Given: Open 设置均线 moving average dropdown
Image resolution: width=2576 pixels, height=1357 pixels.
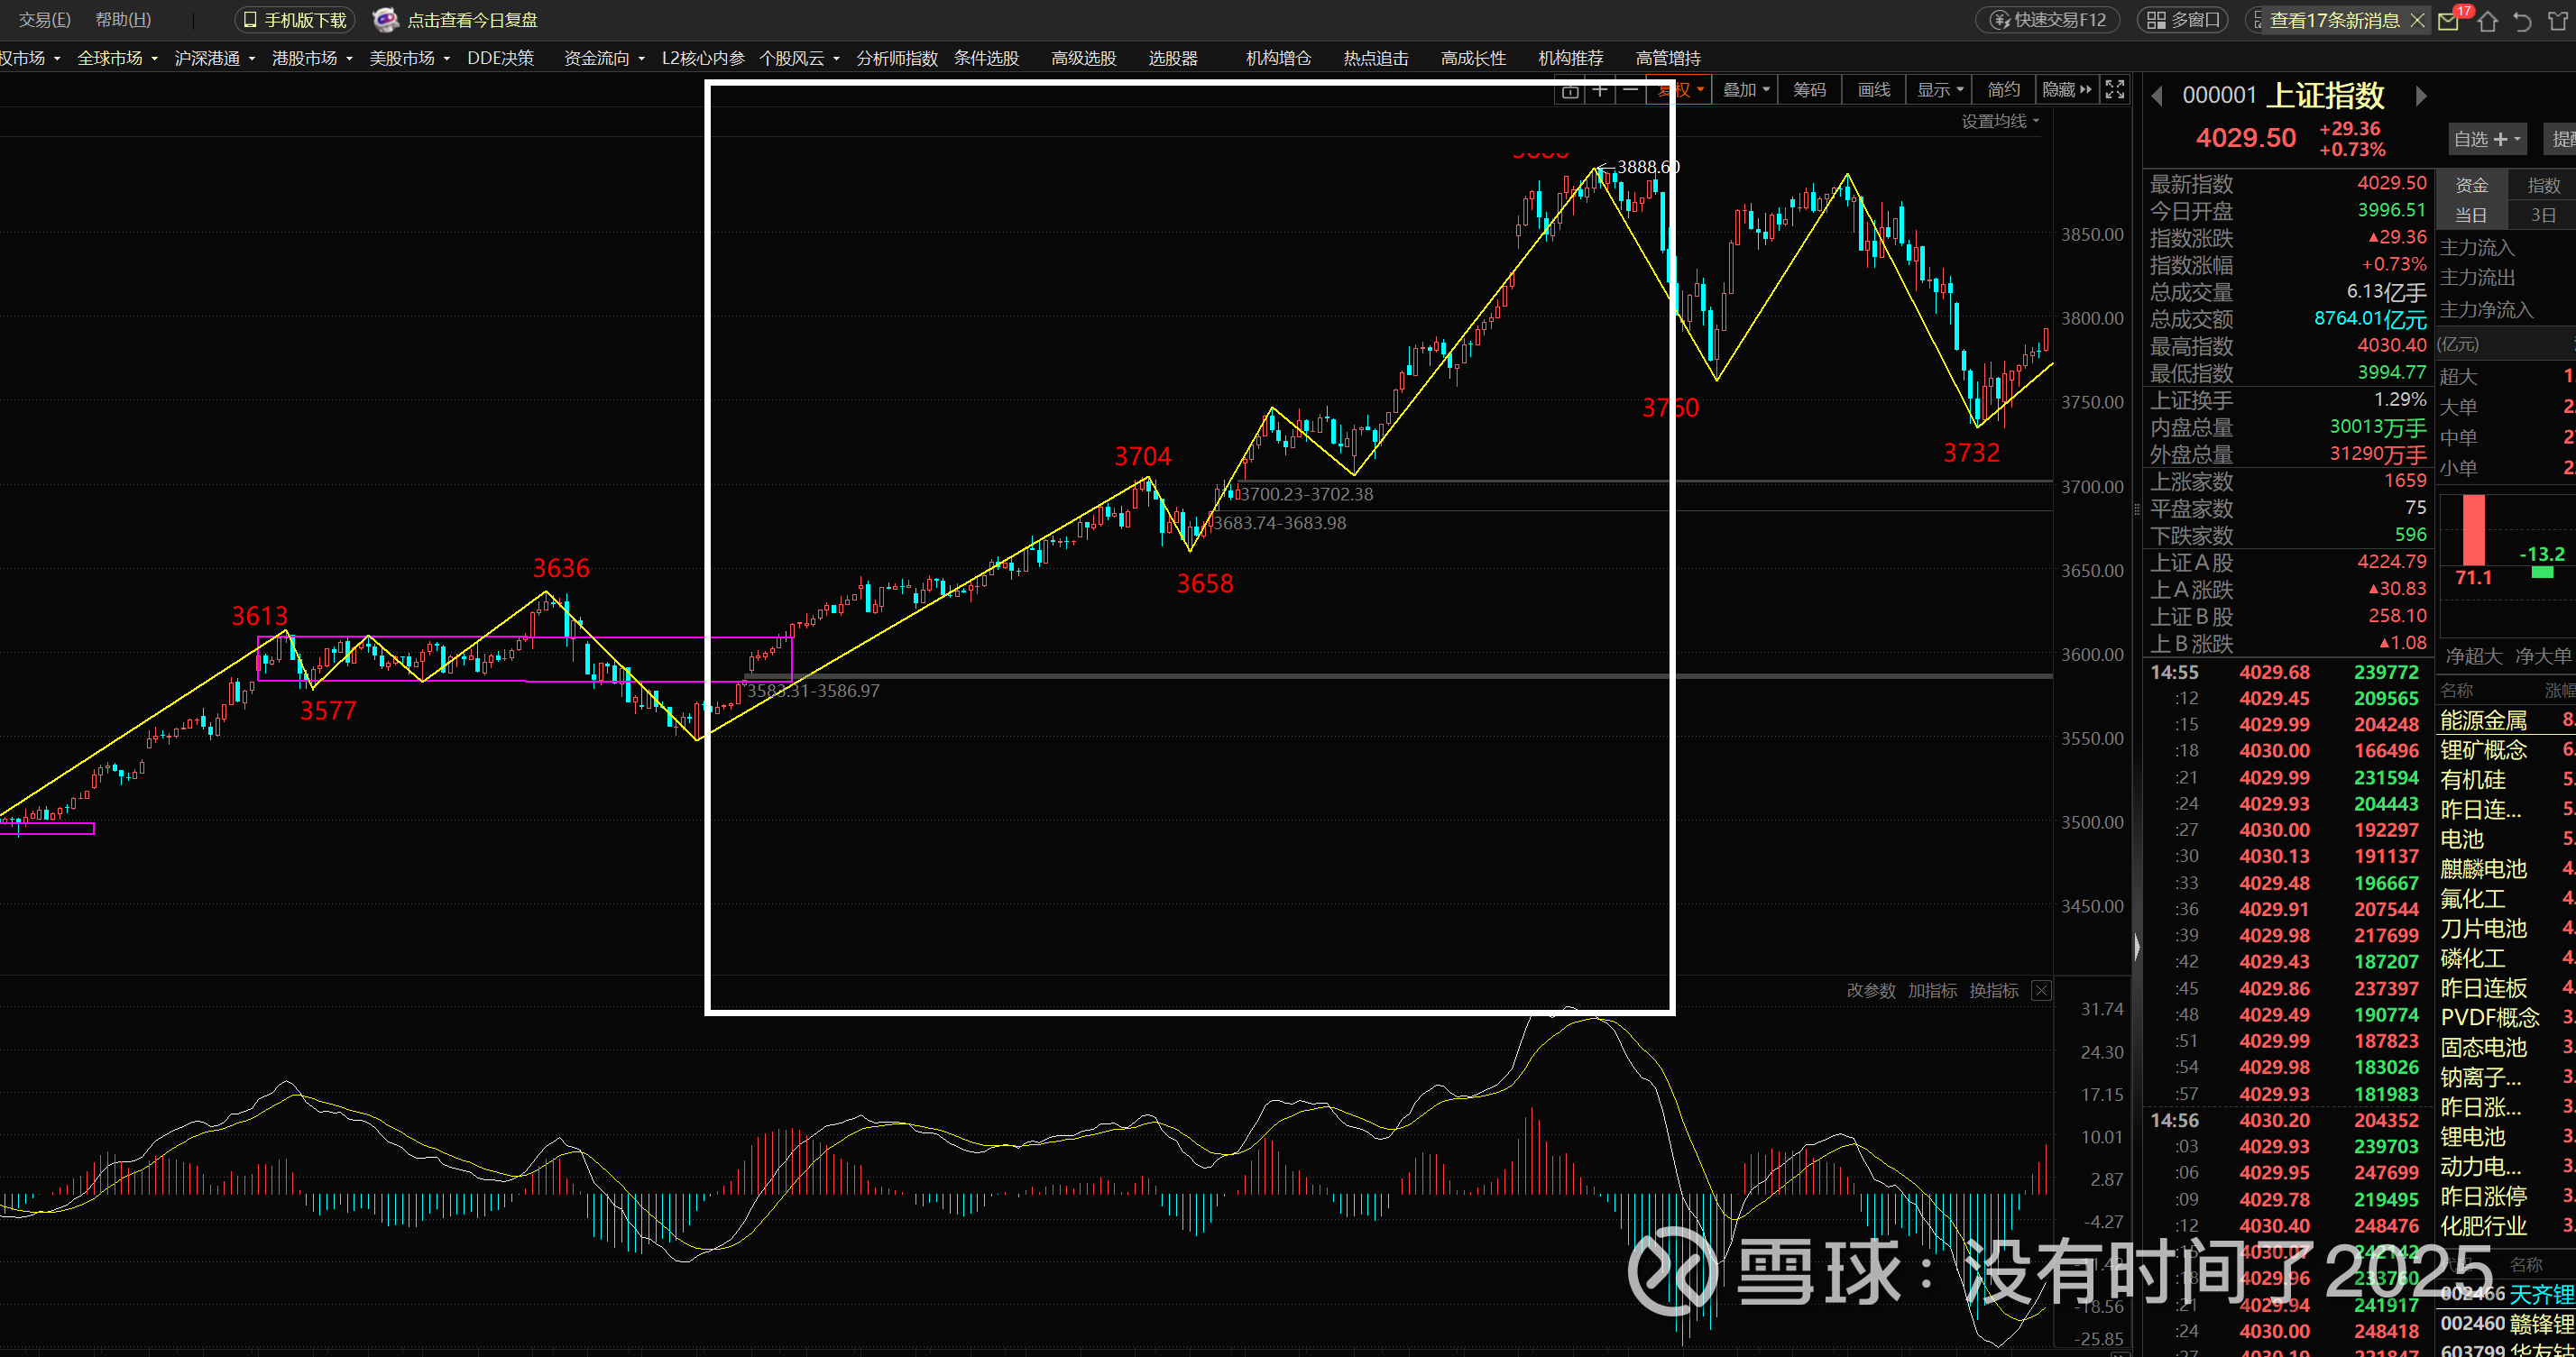Looking at the screenshot, I should 2000,121.
